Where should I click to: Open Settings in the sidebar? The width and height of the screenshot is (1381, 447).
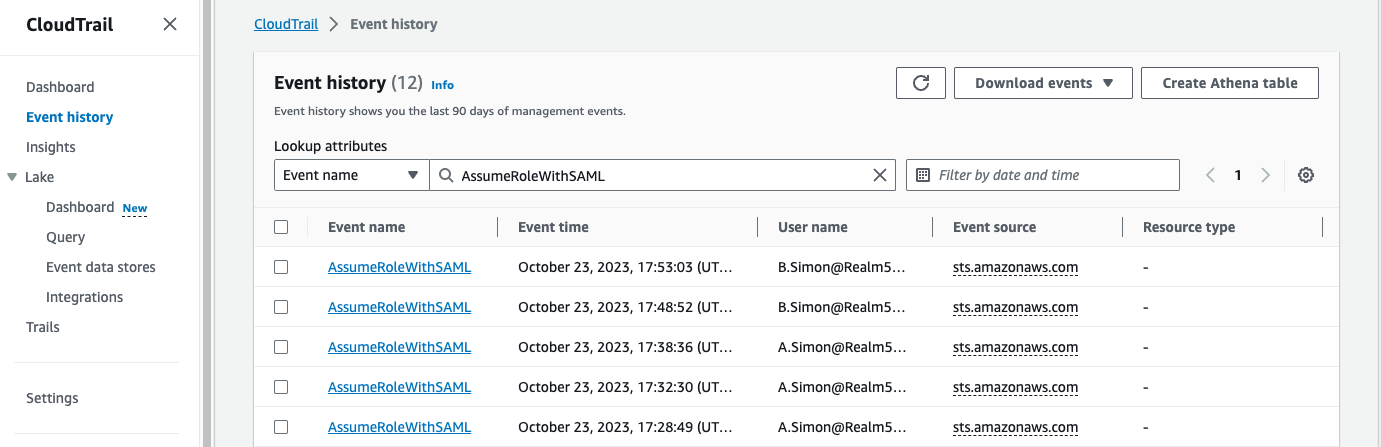(x=52, y=398)
